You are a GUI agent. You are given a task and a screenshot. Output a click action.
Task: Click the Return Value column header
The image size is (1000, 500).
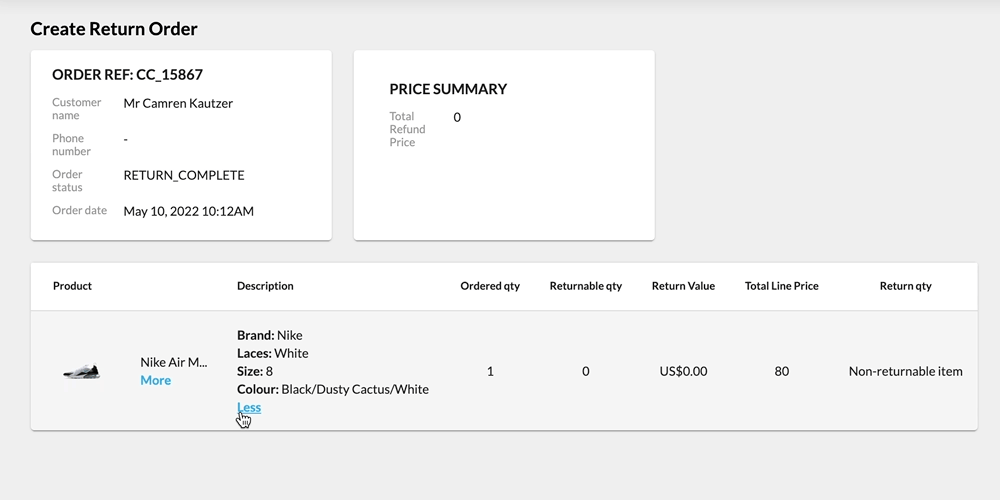click(683, 286)
